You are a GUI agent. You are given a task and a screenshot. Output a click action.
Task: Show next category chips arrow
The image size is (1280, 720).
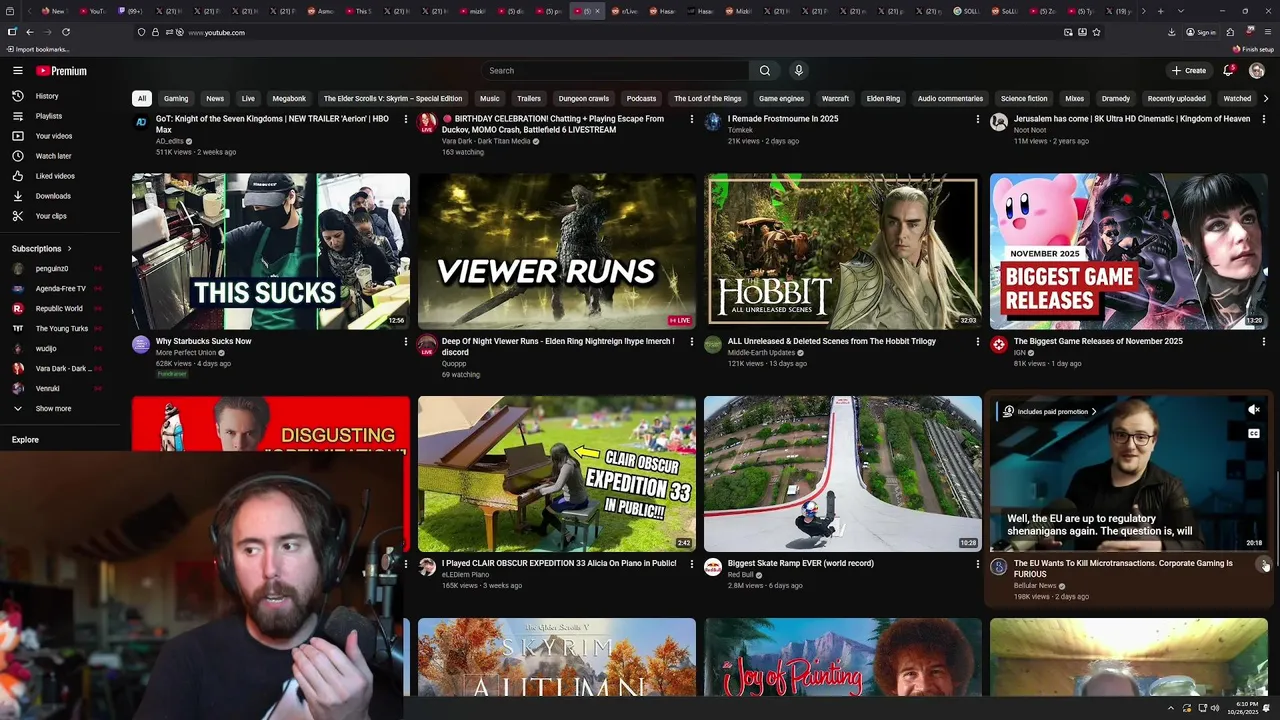pyautogui.click(x=1266, y=99)
